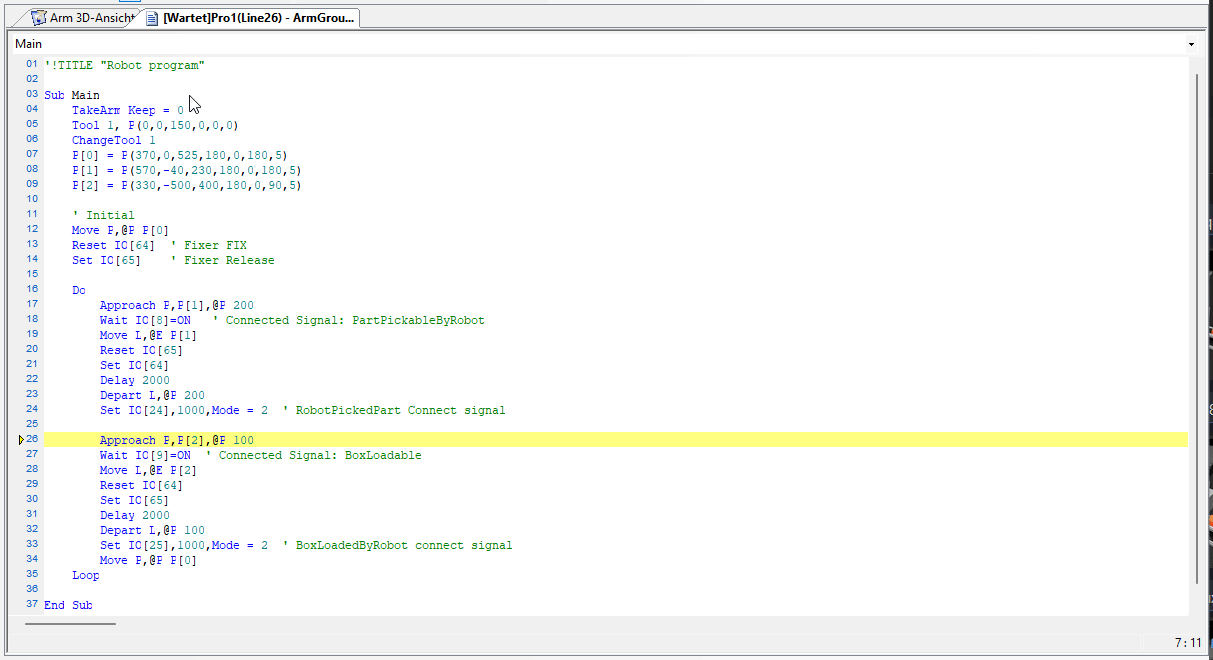The height and width of the screenshot is (660, 1213).
Task: Click the cursor position indicator in status bar
Action: click(1187, 642)
